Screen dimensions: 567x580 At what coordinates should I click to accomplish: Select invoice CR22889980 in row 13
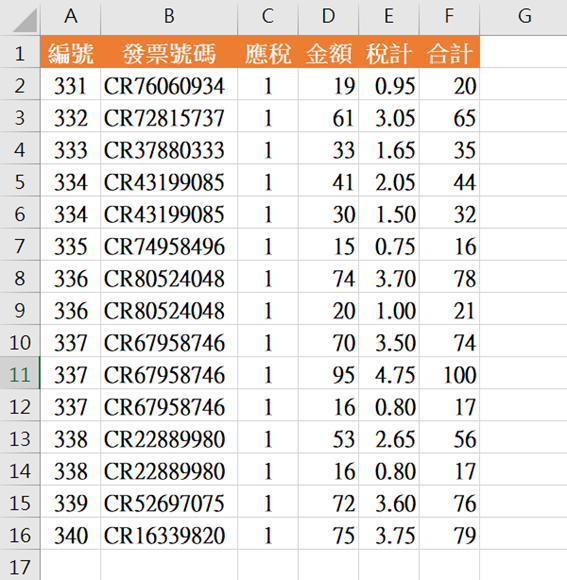(x=169, y=437)
